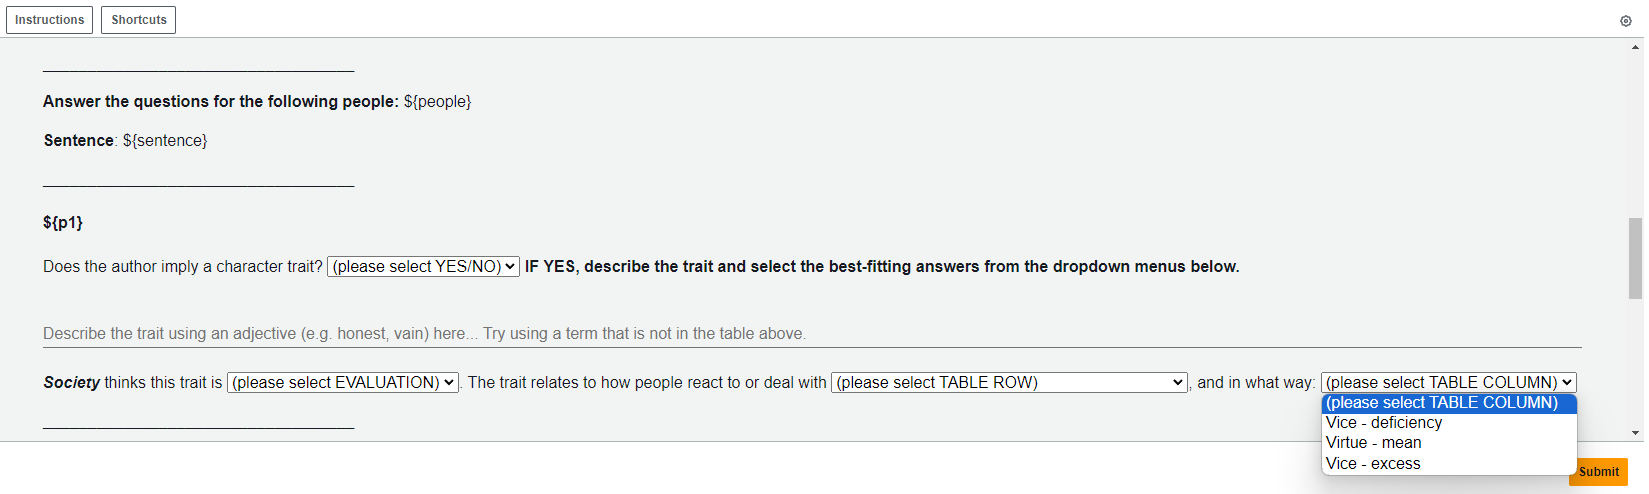Collapse the TABLE COLUMN dropdown

1448,383
